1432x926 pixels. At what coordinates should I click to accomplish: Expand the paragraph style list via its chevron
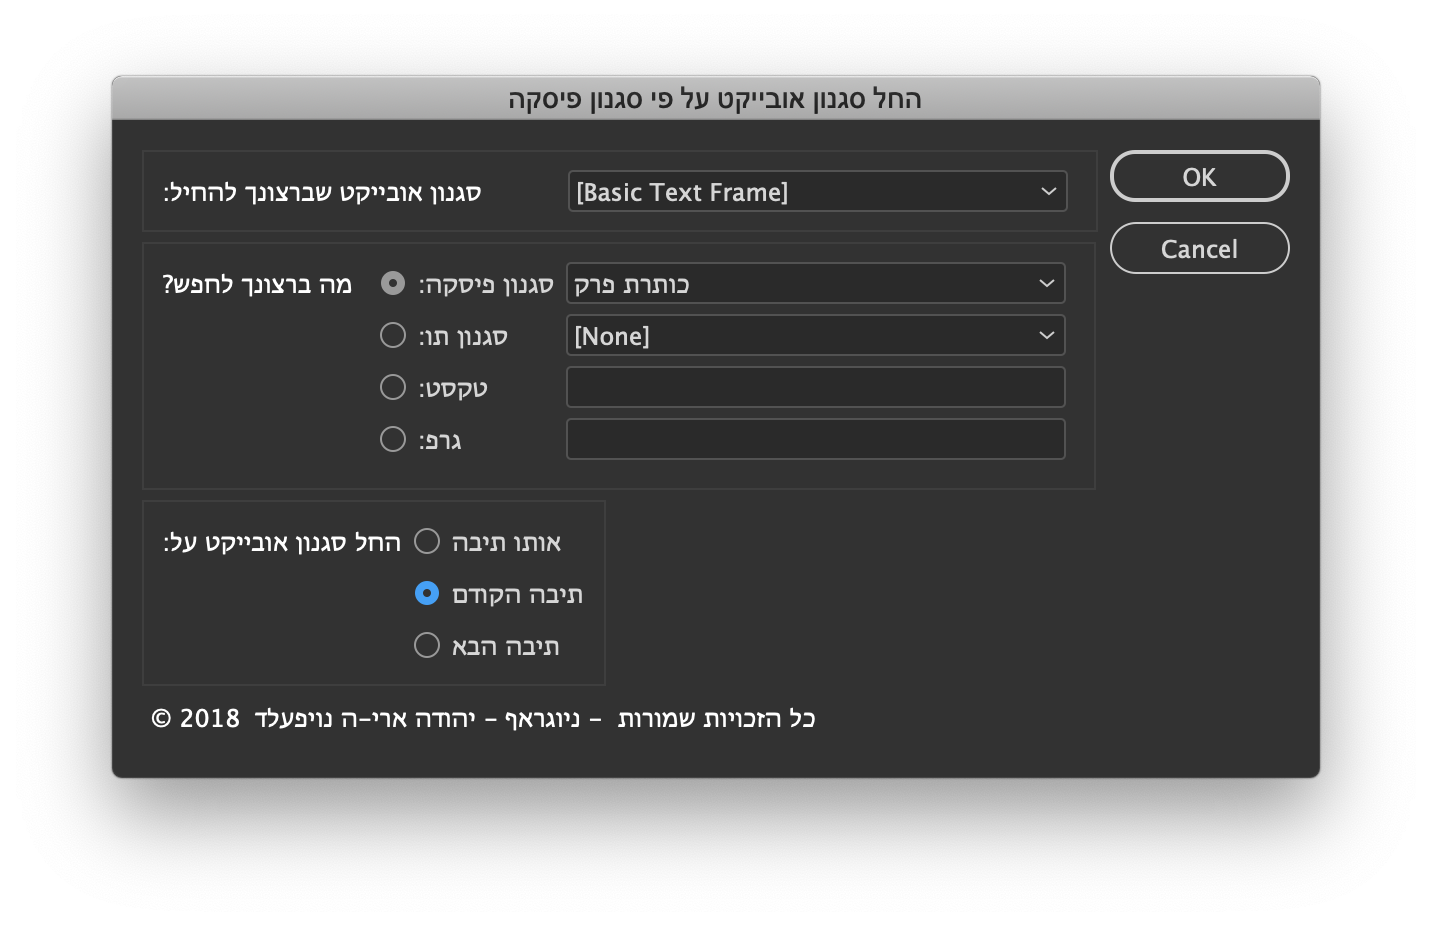[x=1046, y=283]
